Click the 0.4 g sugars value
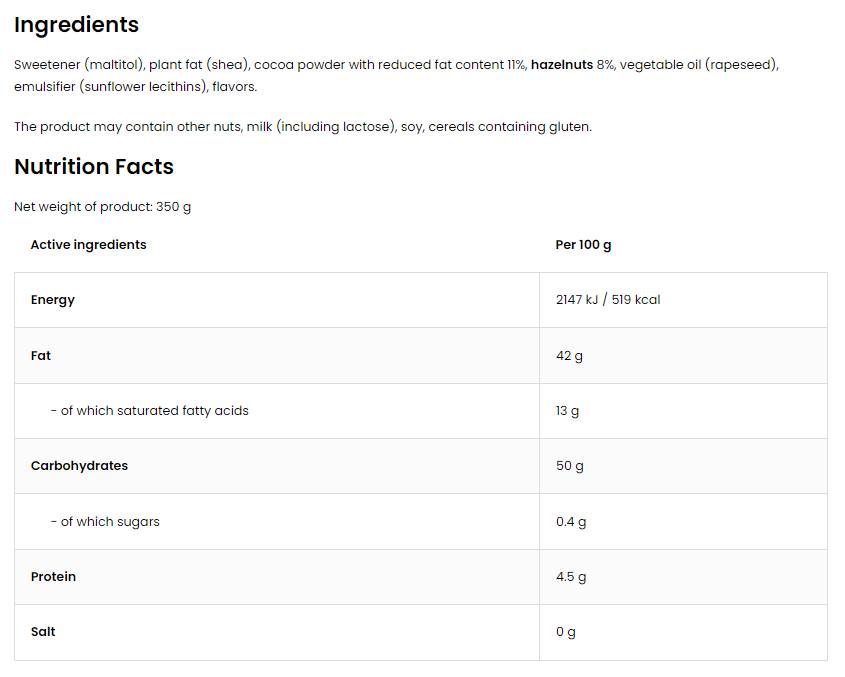 pyautogui.click(x=571, y=522)
